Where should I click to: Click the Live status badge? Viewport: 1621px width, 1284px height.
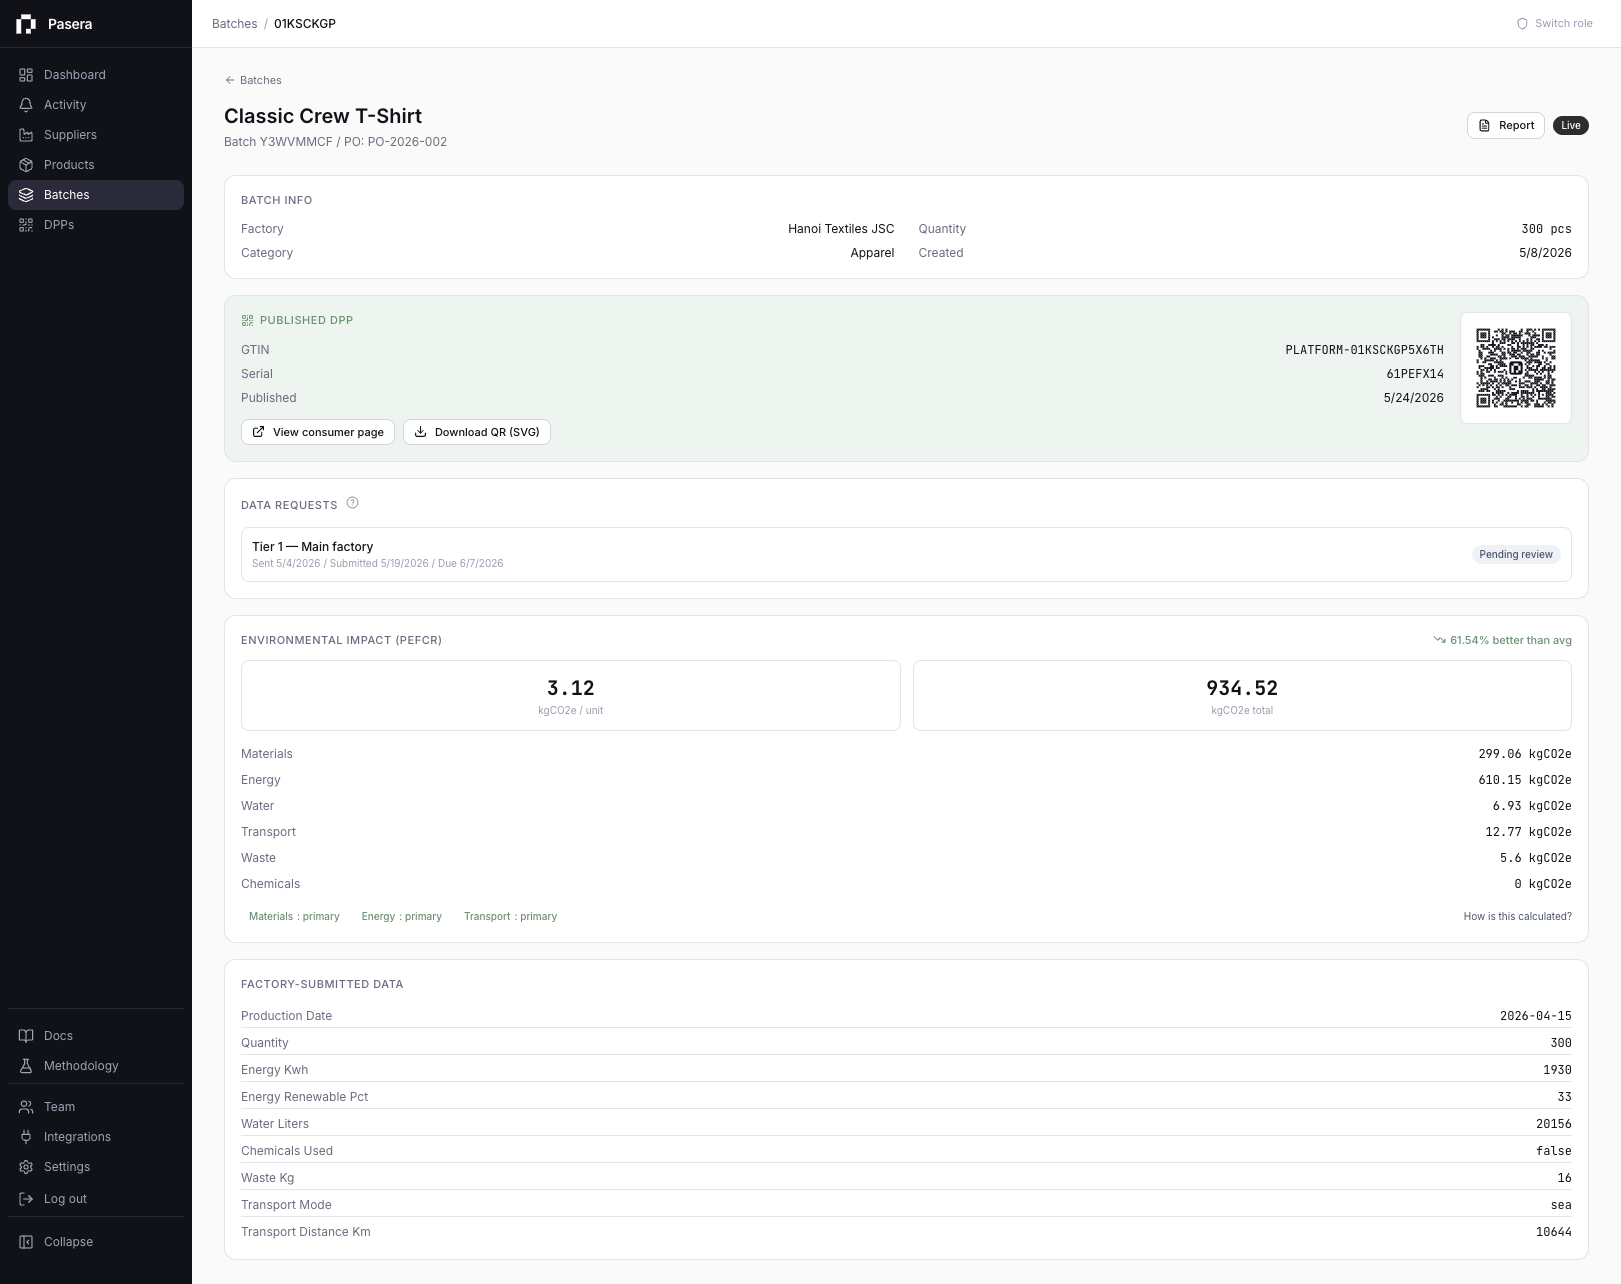coord(1571,126)
